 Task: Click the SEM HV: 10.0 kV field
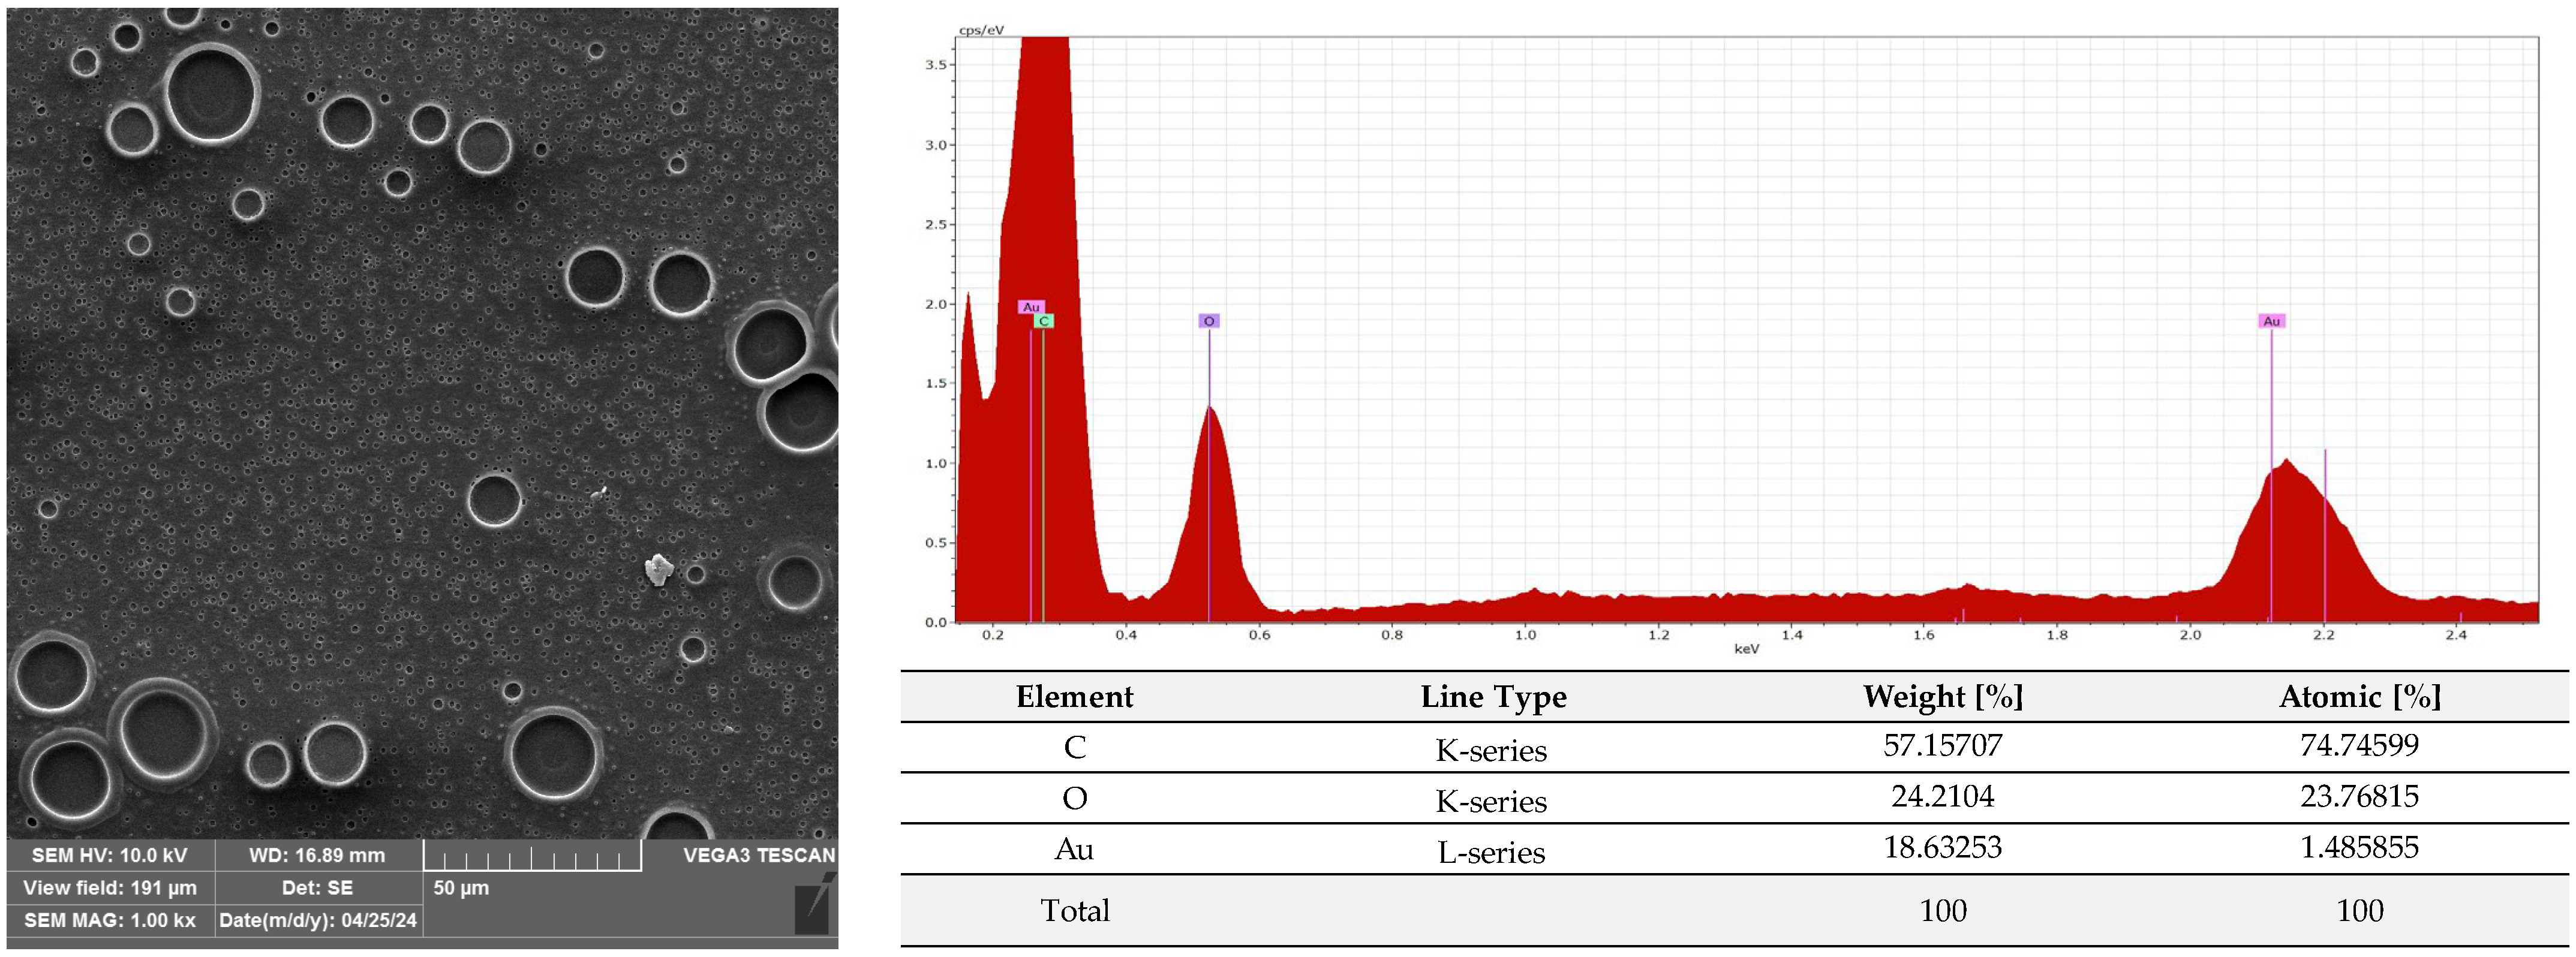[x=110, y=855]
